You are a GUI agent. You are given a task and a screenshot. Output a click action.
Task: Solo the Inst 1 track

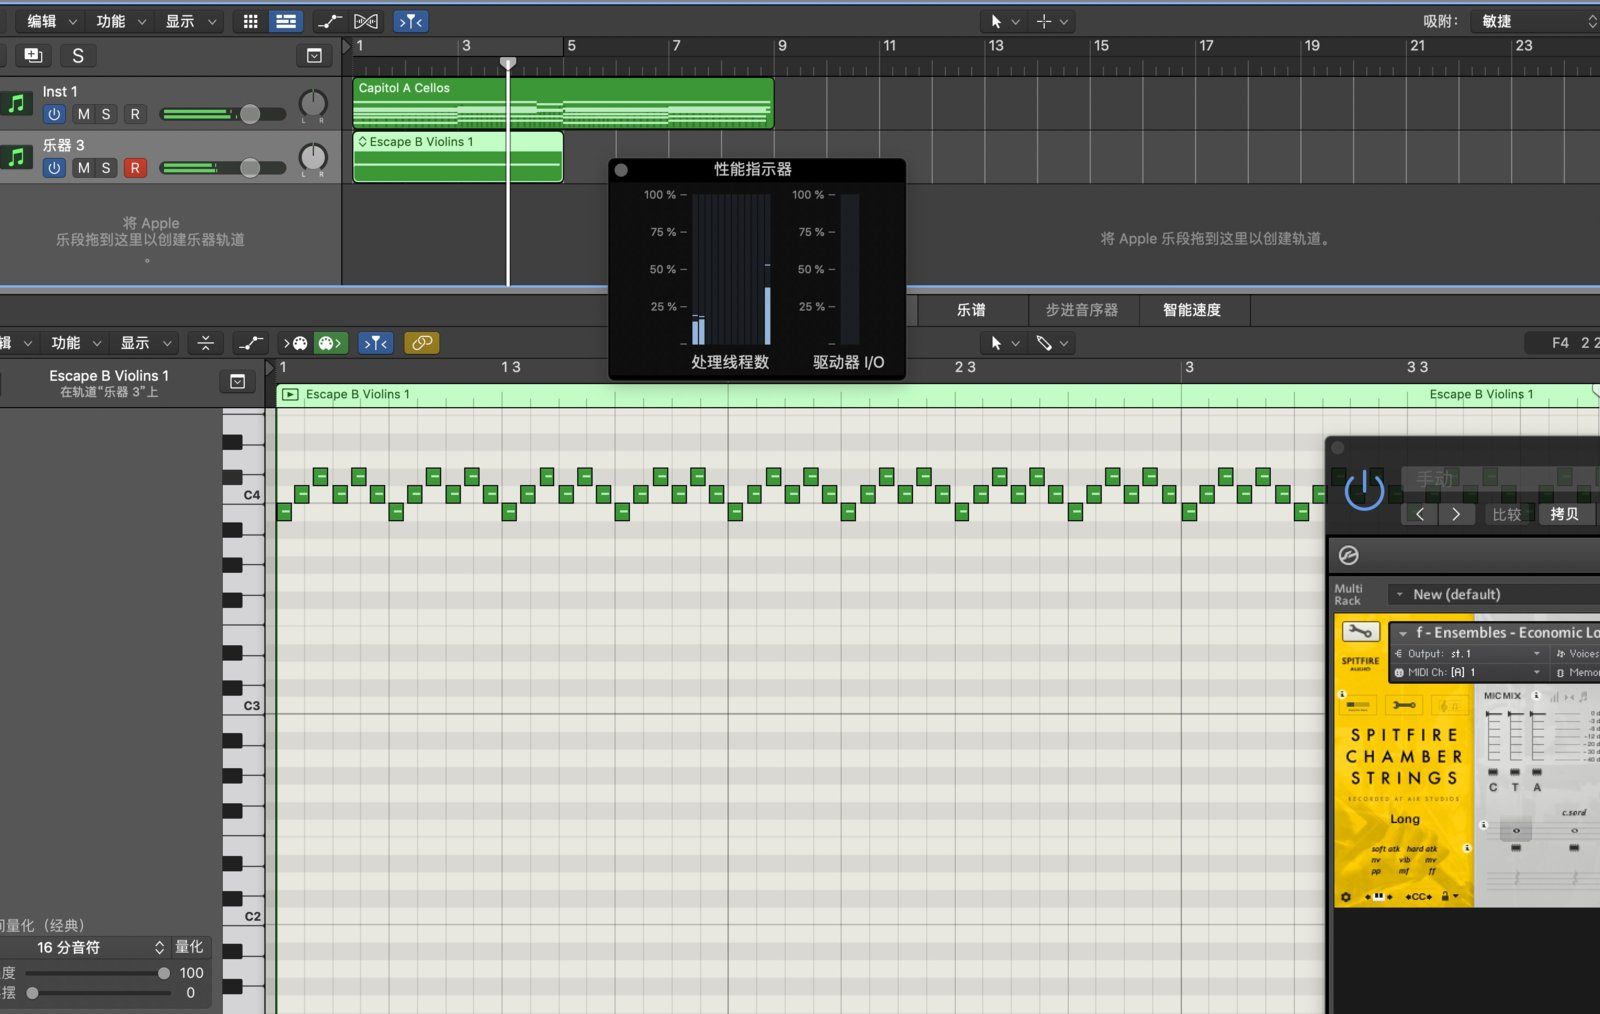pos(106,114)
